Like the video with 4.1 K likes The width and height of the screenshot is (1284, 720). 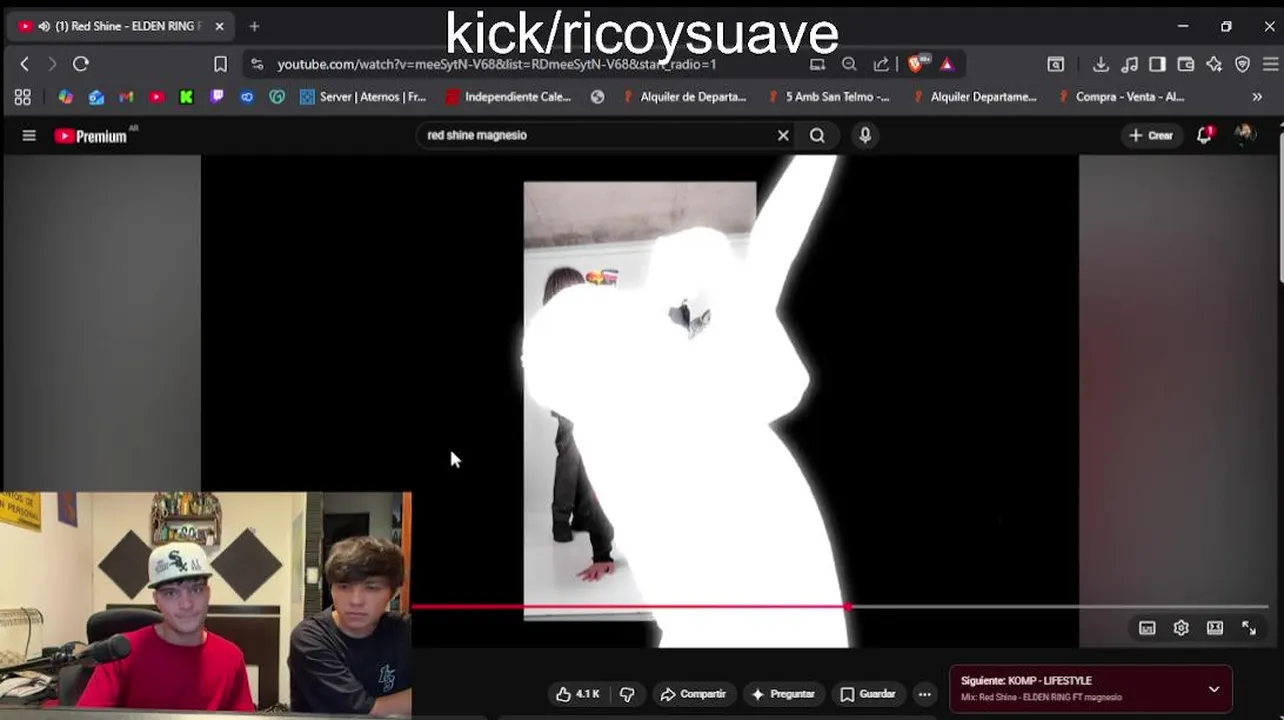click(577, 694)
